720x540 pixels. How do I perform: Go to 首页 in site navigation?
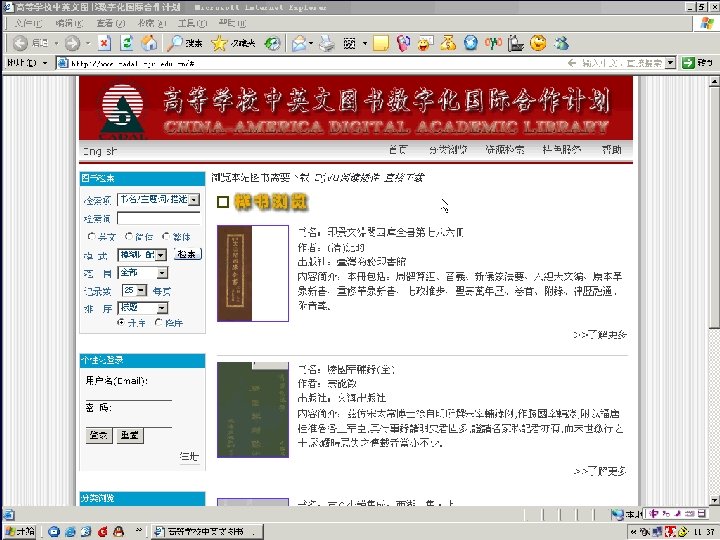(x=398, y=150)
